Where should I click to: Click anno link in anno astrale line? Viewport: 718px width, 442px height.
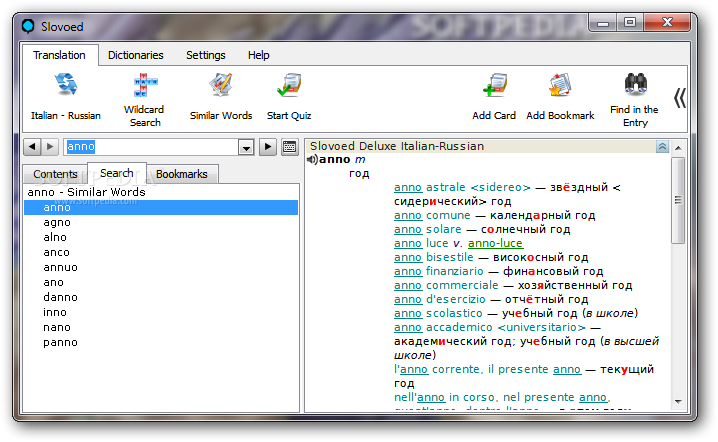(x=408, y=187)
